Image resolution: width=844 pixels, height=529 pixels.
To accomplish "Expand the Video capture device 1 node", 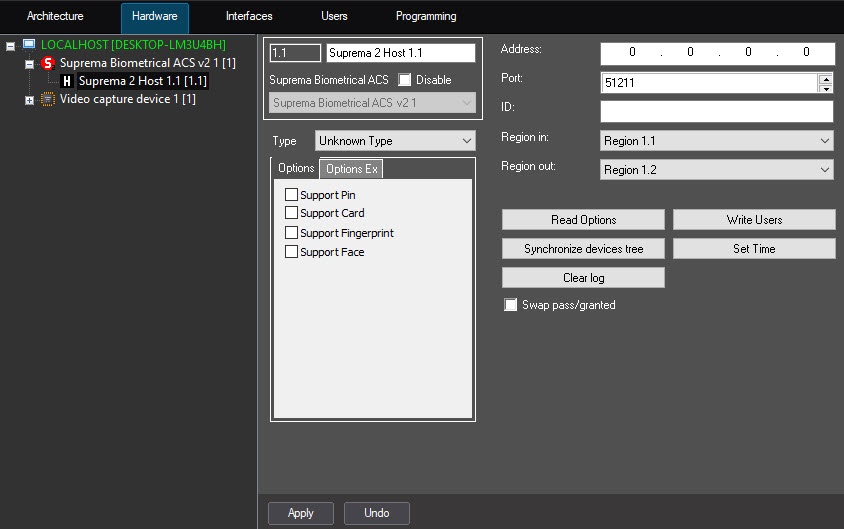I will click(x=29, y=100).
